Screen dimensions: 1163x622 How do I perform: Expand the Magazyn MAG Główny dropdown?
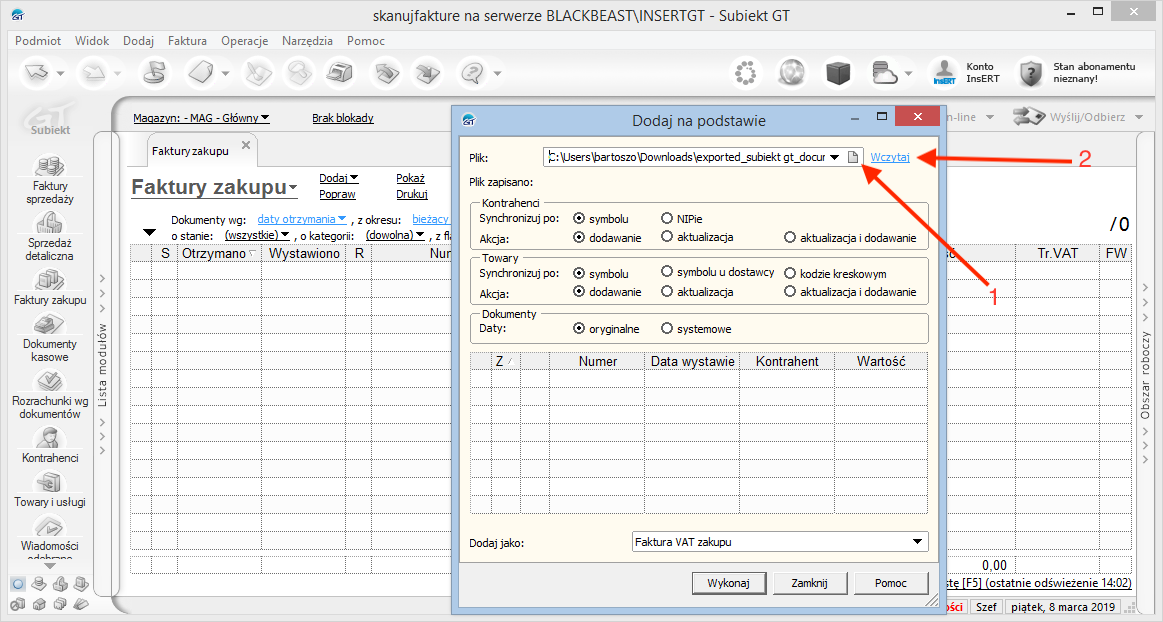click(264, 118)
